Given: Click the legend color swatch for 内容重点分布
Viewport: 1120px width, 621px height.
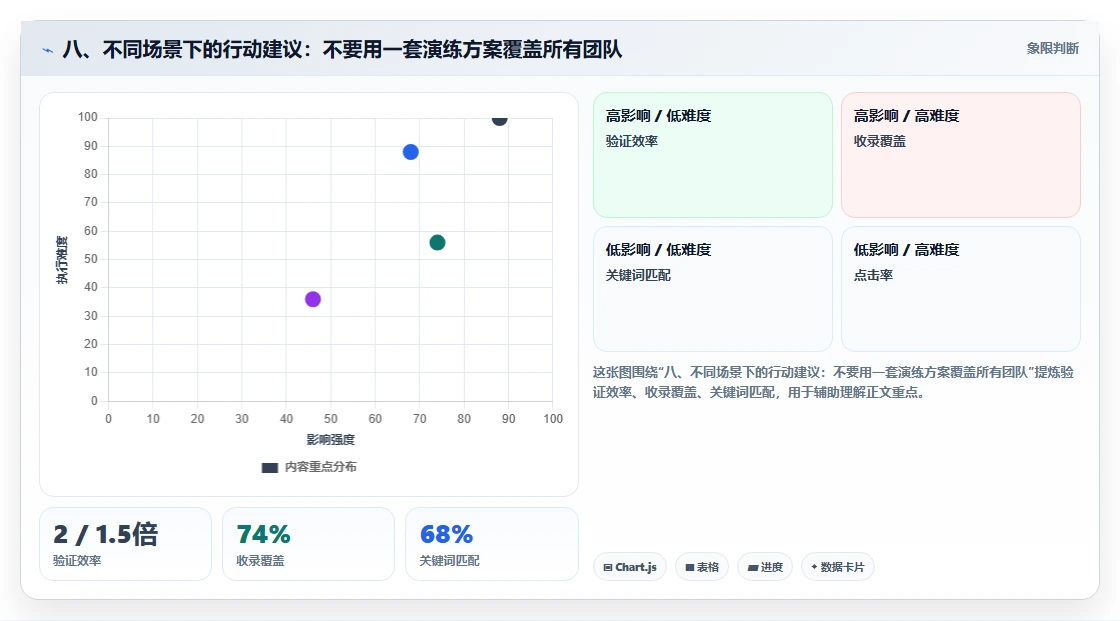Looking at the screenshot, I should [269, 467].
